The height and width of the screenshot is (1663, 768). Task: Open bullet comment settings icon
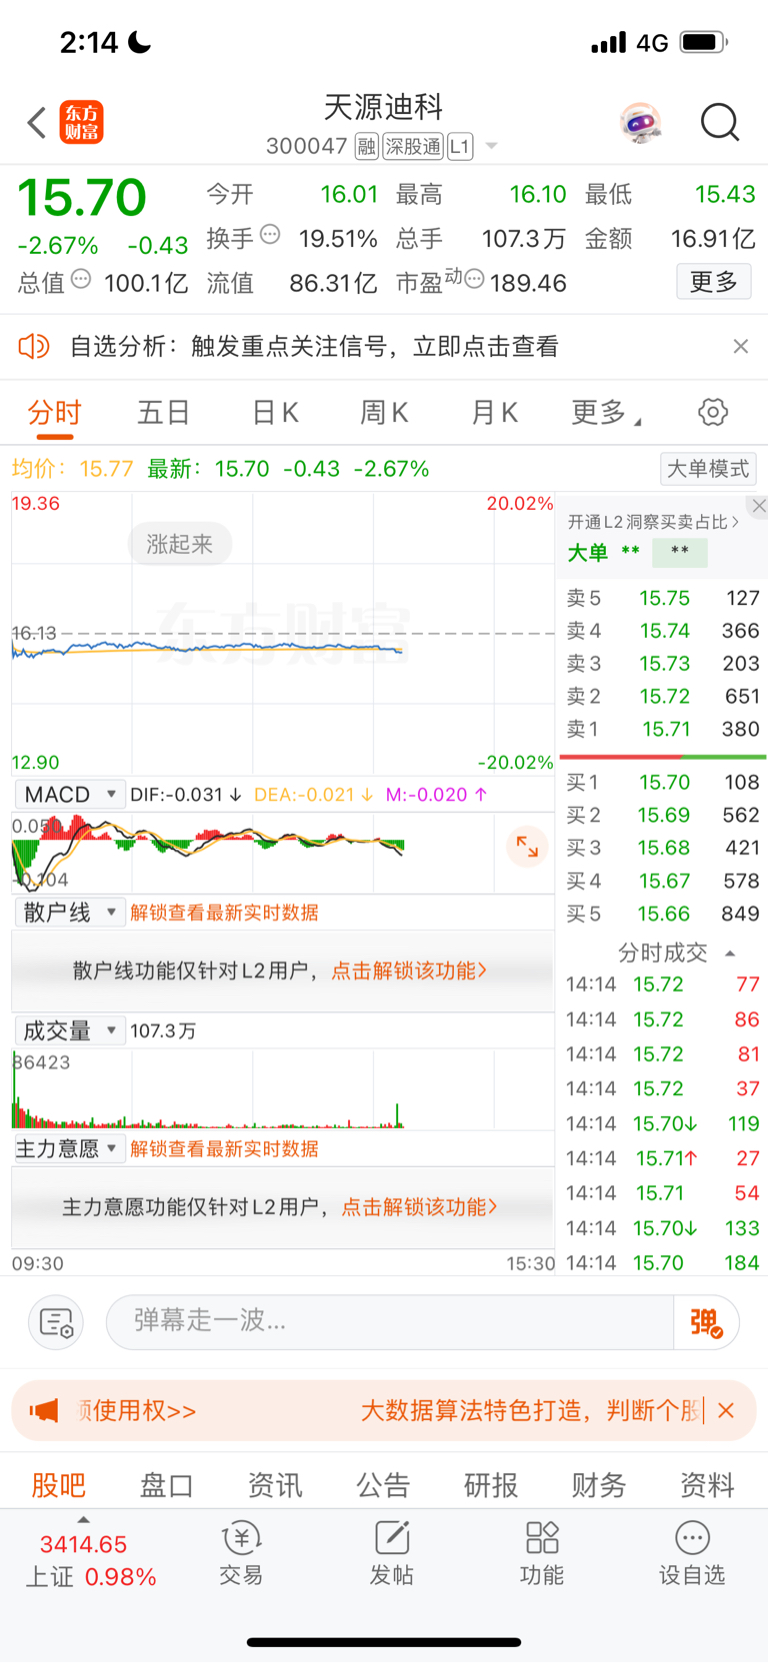pyautogui.click(x=56, y=1322)
